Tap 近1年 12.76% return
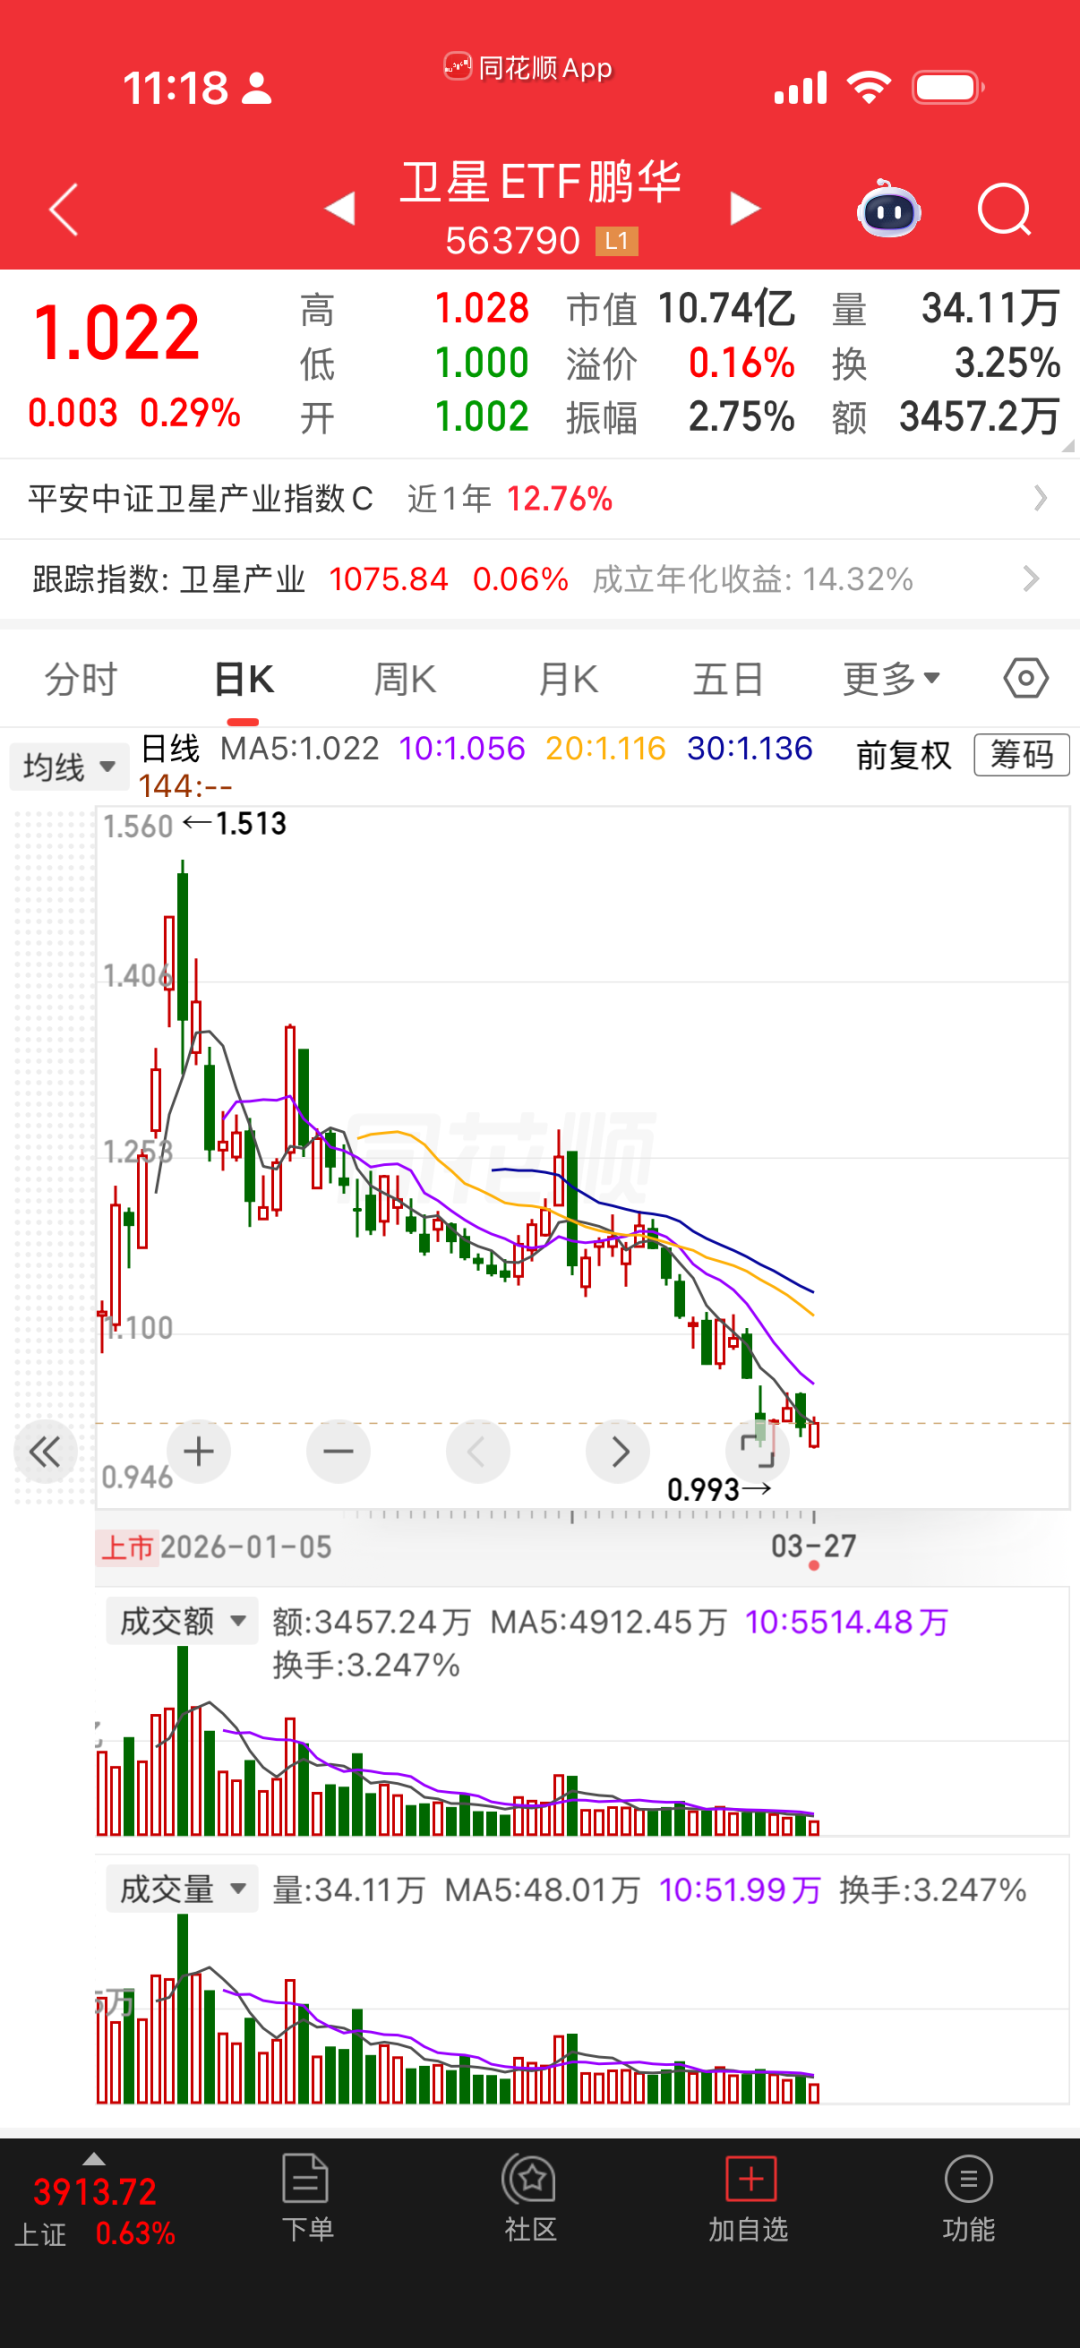The height and width of the screenshot is (2348, 1080). point(509,498)
